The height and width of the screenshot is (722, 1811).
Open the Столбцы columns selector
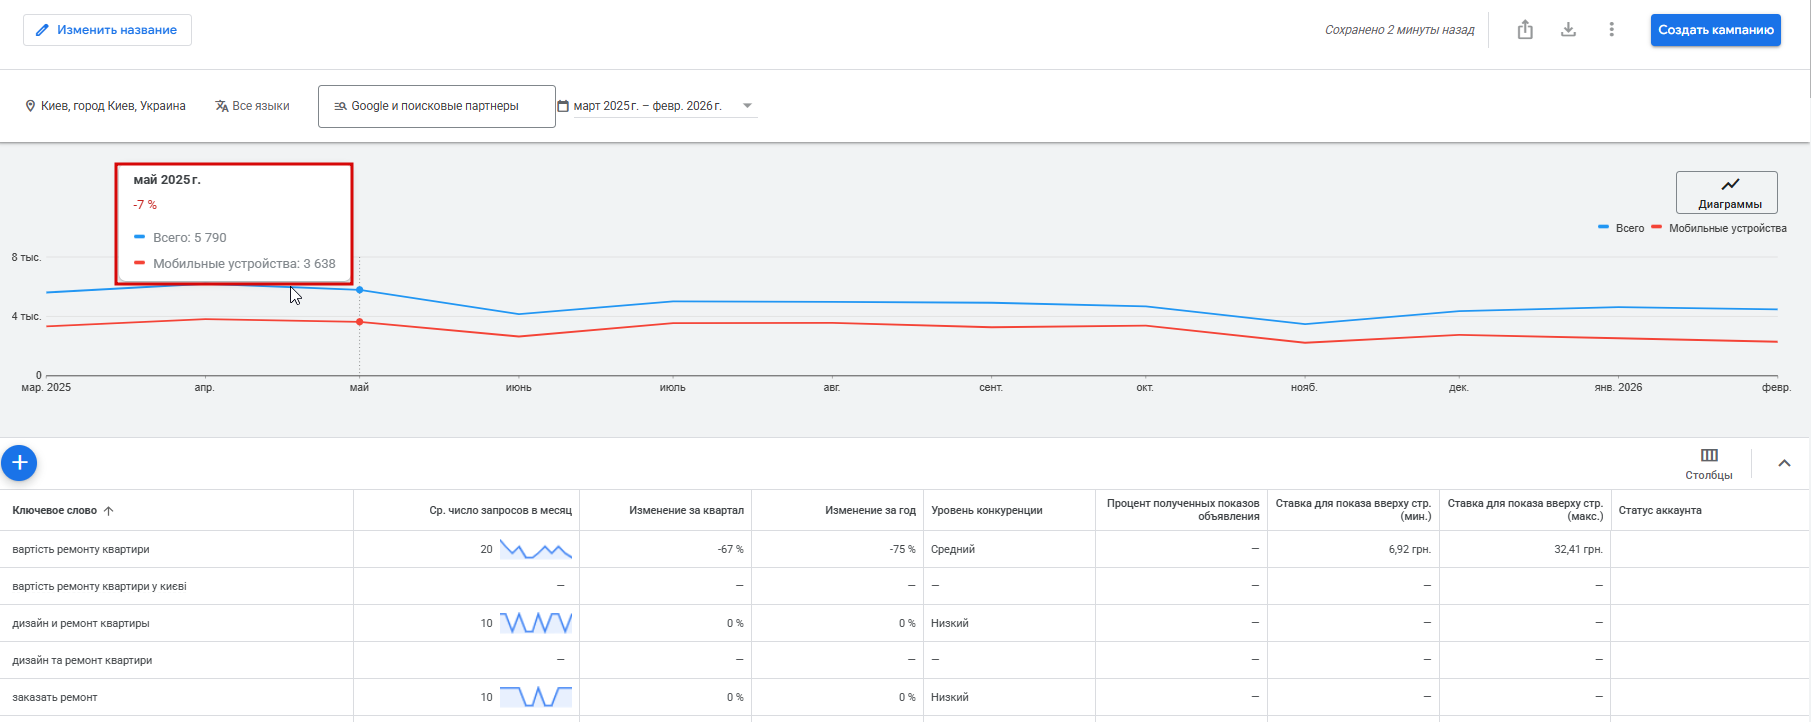point(1708,463)
